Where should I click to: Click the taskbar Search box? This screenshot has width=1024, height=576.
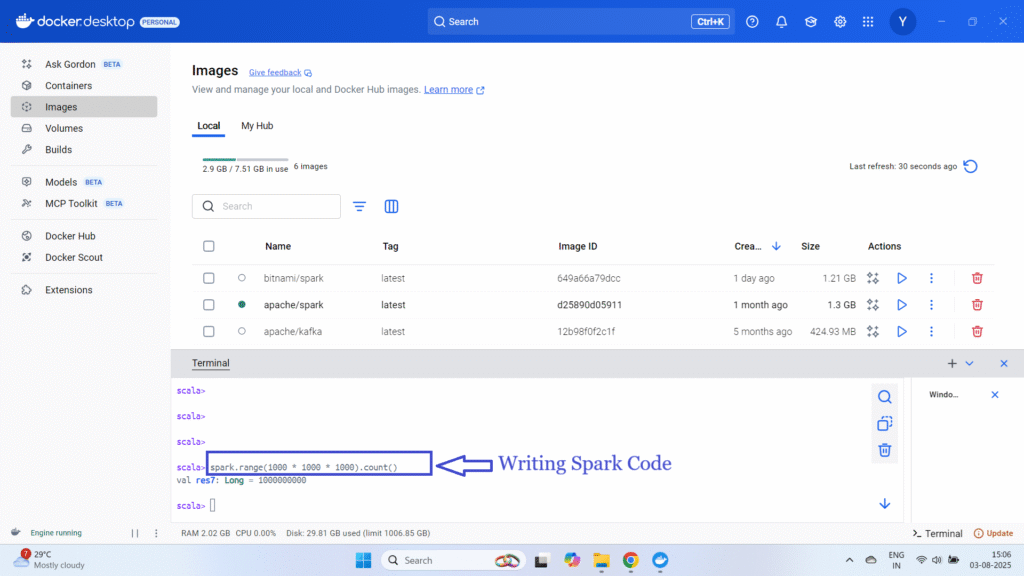click(453, 560)
